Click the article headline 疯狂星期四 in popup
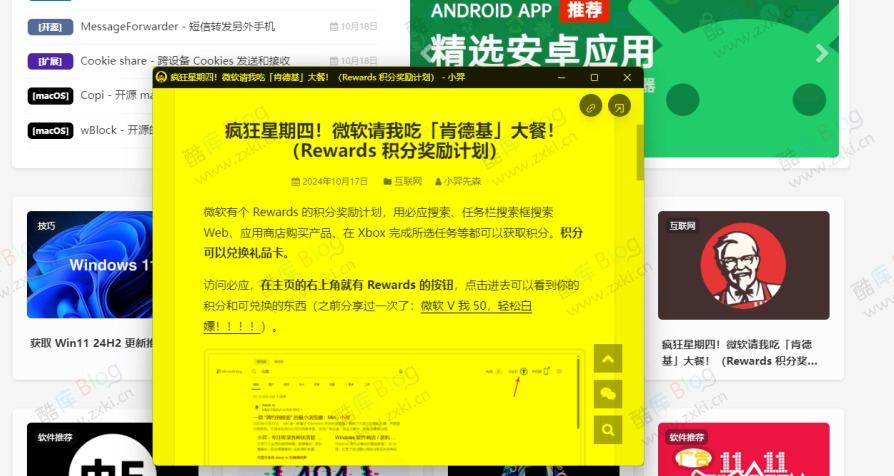The height and width of the screenshot is (476, 894). pyautogui.click(x=389, y=141)
